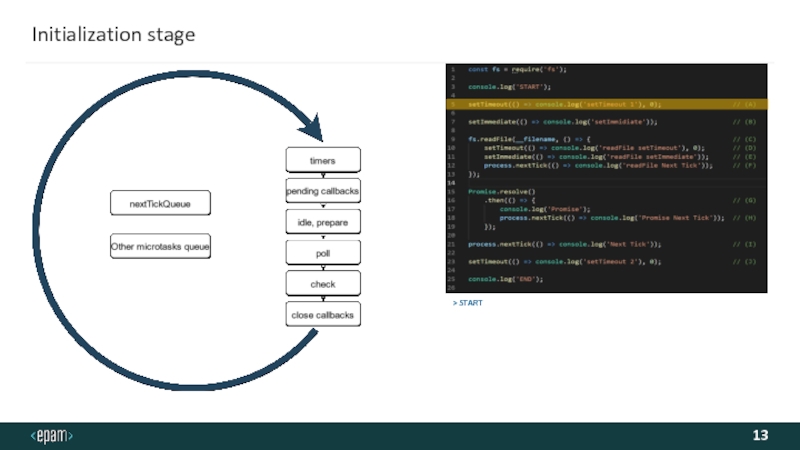Click the Initialization stage slide title
Viewport: 800px width, 450px height.
[x=113, y=36]
